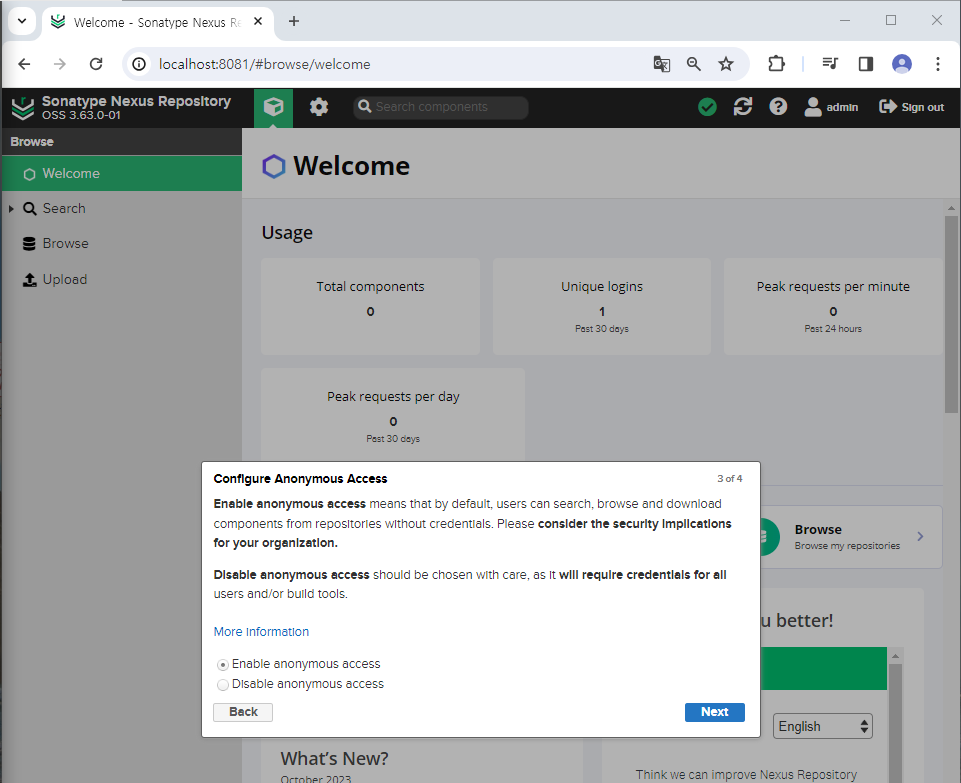Open the tab search dropdown arrow
The width and height of the screenshot is (961, 783).
click(x=22, y=21)
